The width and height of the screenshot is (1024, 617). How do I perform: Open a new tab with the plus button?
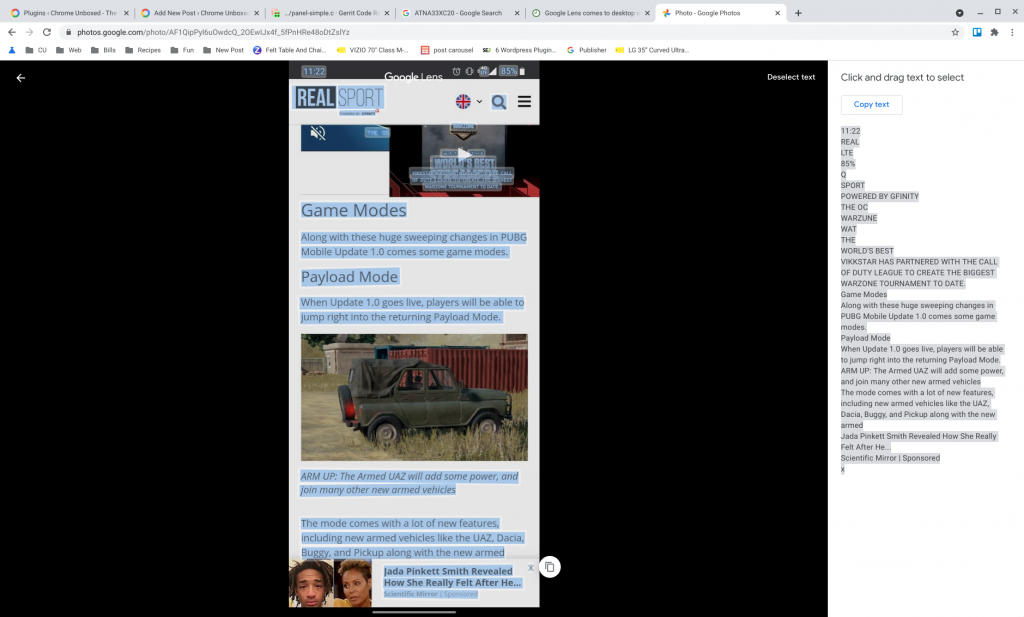pos(798,13)
